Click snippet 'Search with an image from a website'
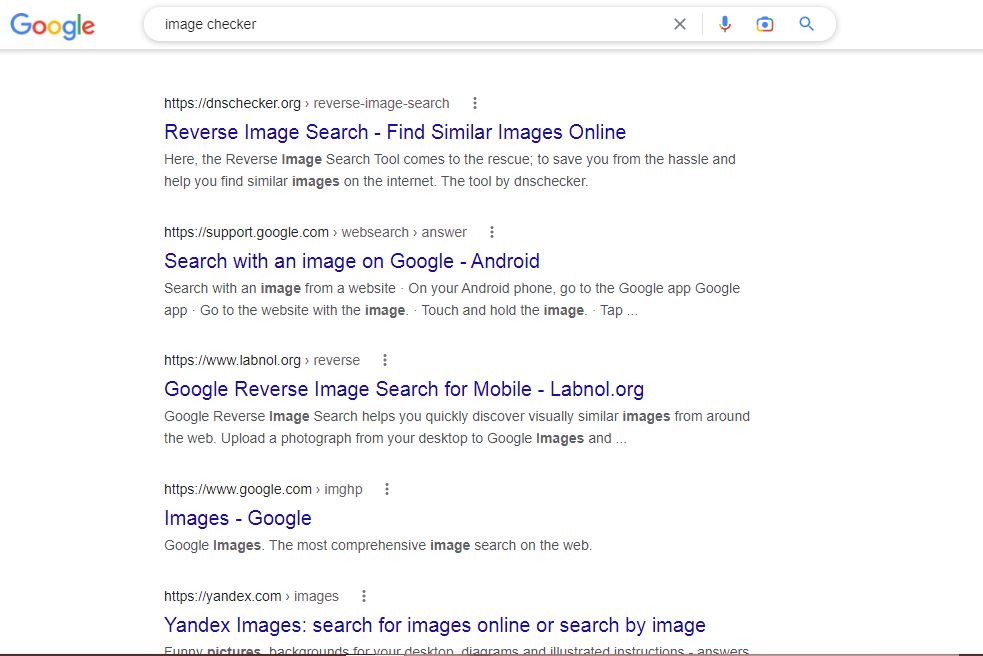The width and height of the screenshot is (983, 656). click(x=452, y=299)
